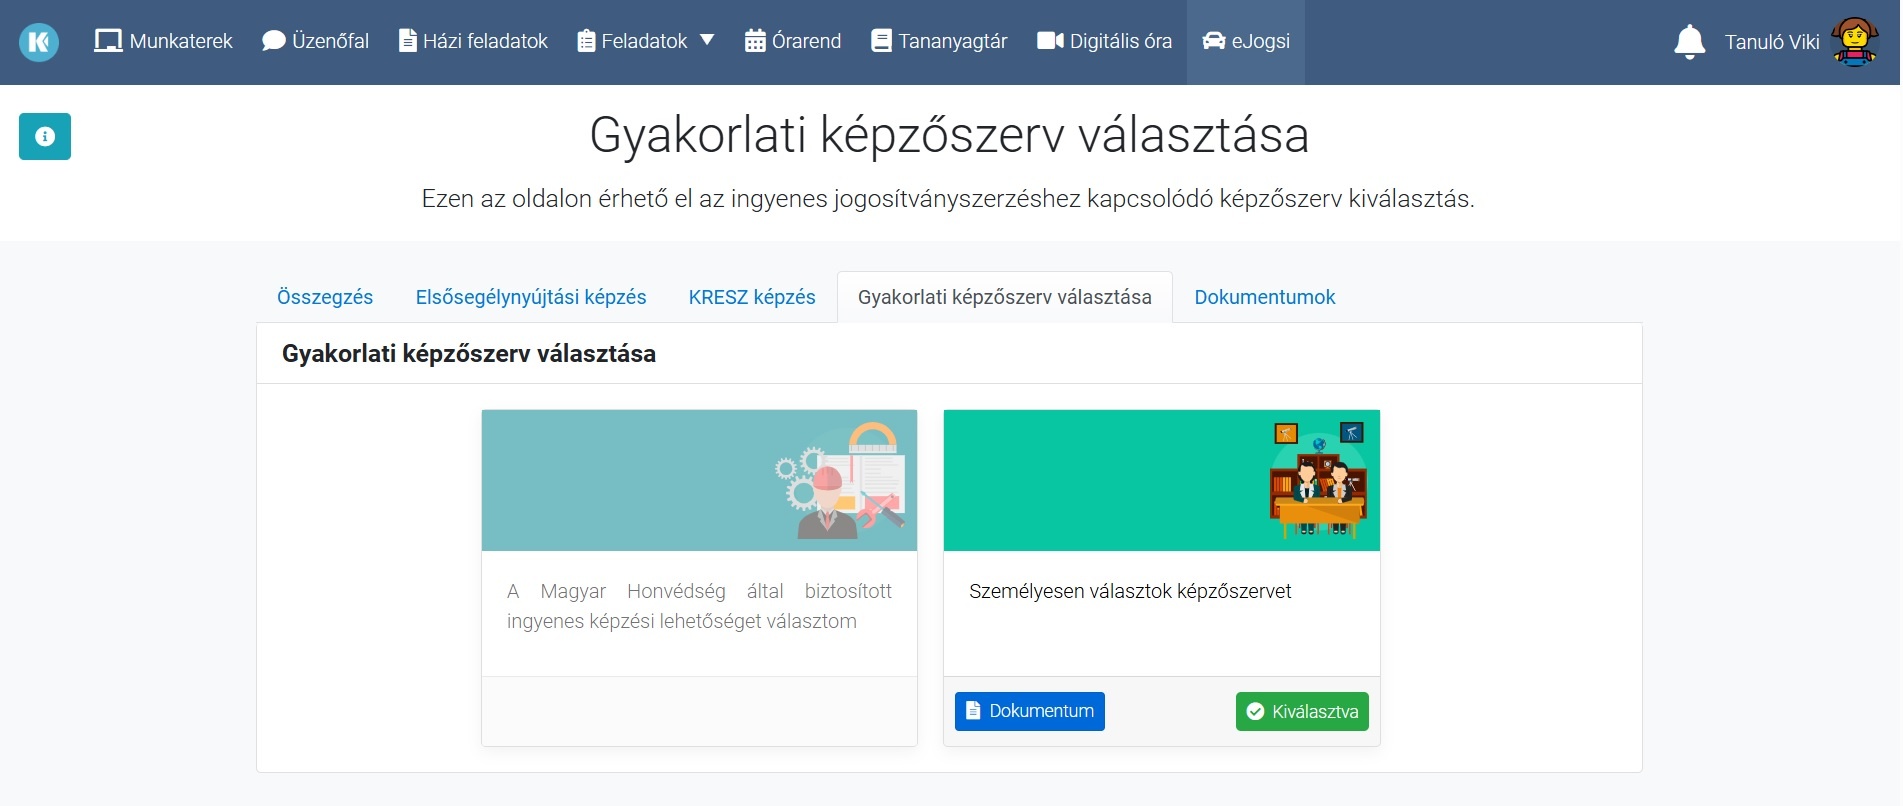1903x806 pixels.
Task: Open the blue info button
Action: click(x=45, y=137)
